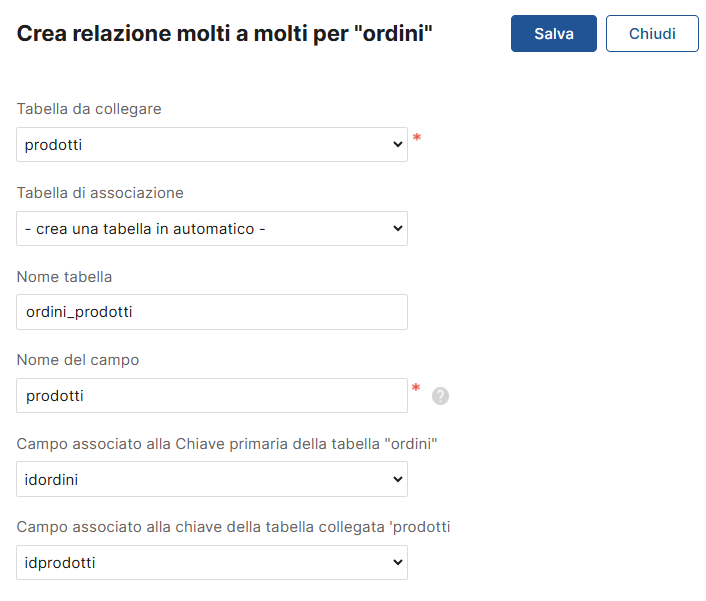706x601 pixels.
Task: Open the "Tabella da collegare" prodotti dropdown
Action: click(x=212, y=145)
